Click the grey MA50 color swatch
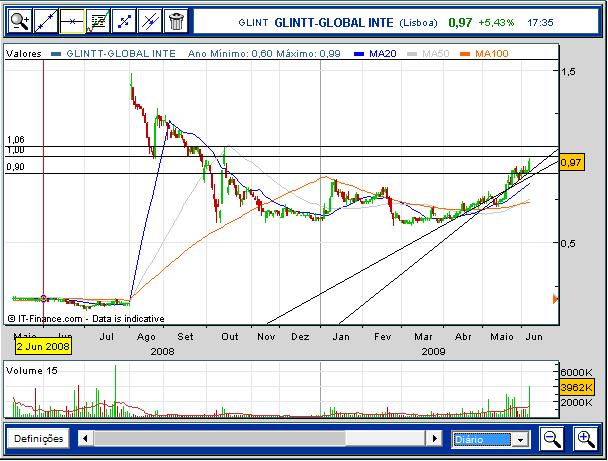The image size is (608, 461). pyautogui.click(x=412, y=54)
